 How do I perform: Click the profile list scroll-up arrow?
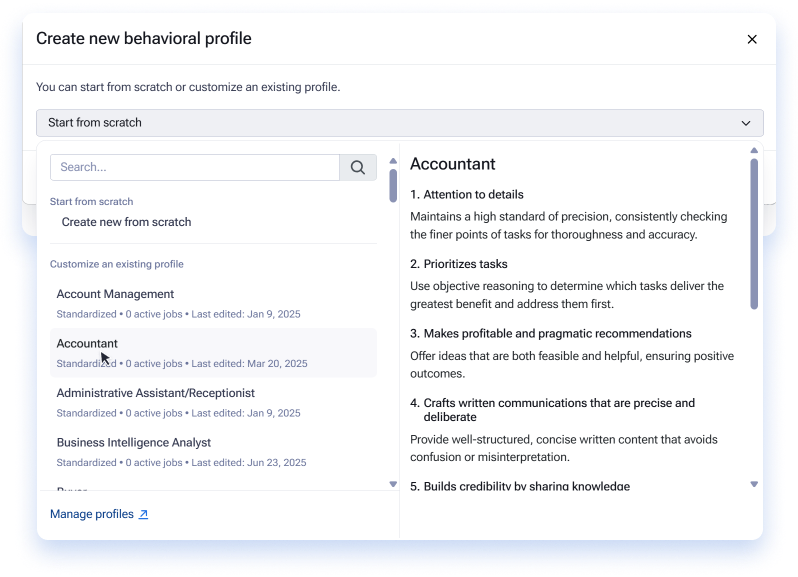pos(393,161)
